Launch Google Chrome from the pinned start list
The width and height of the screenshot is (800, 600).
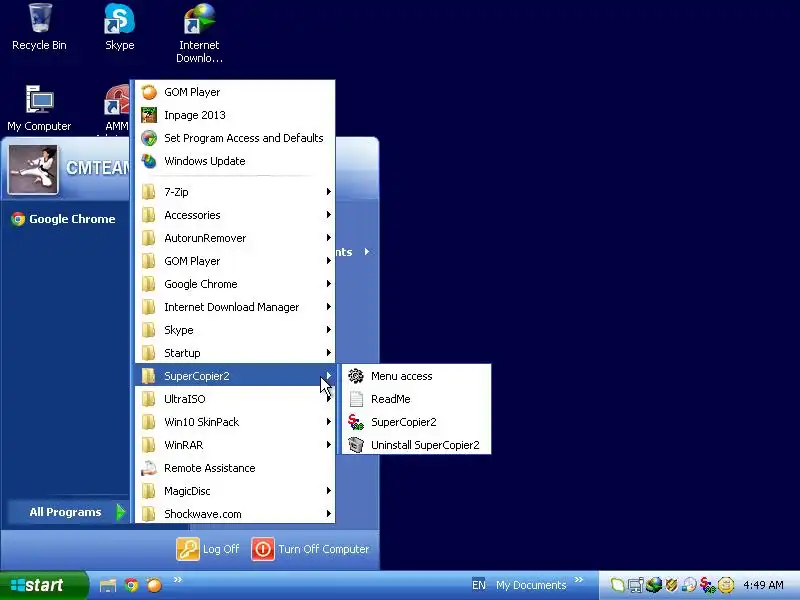click(63, 219)
